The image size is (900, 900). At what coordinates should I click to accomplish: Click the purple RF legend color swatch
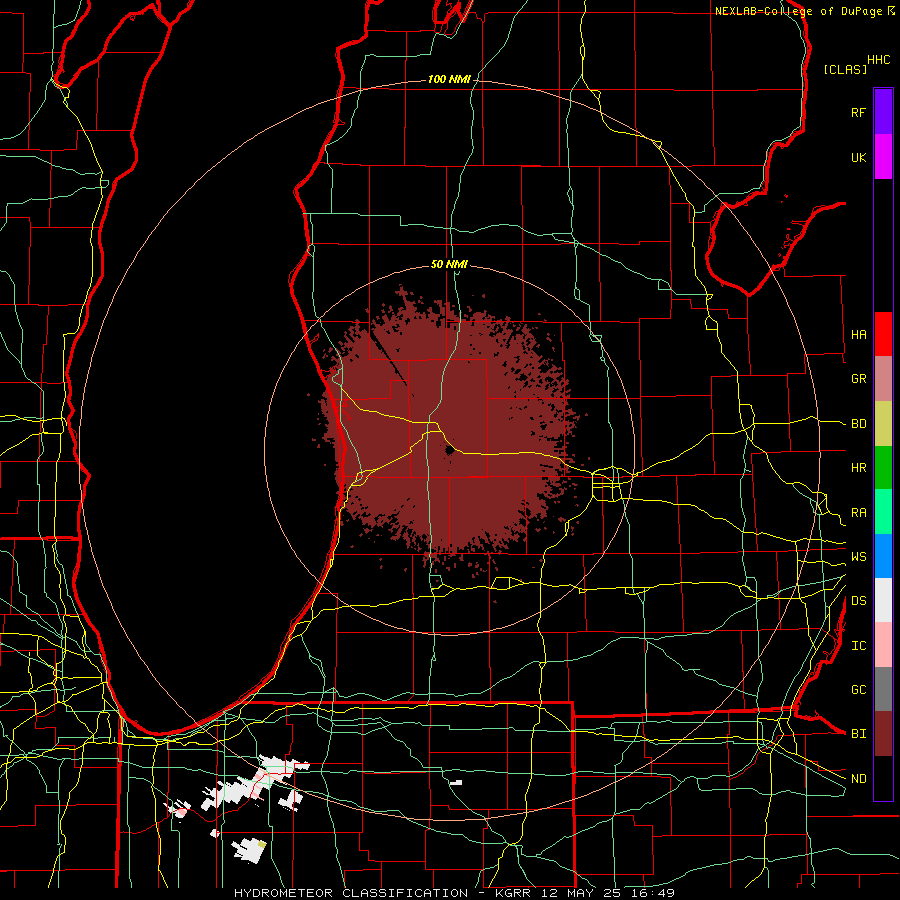click(883, 112)
